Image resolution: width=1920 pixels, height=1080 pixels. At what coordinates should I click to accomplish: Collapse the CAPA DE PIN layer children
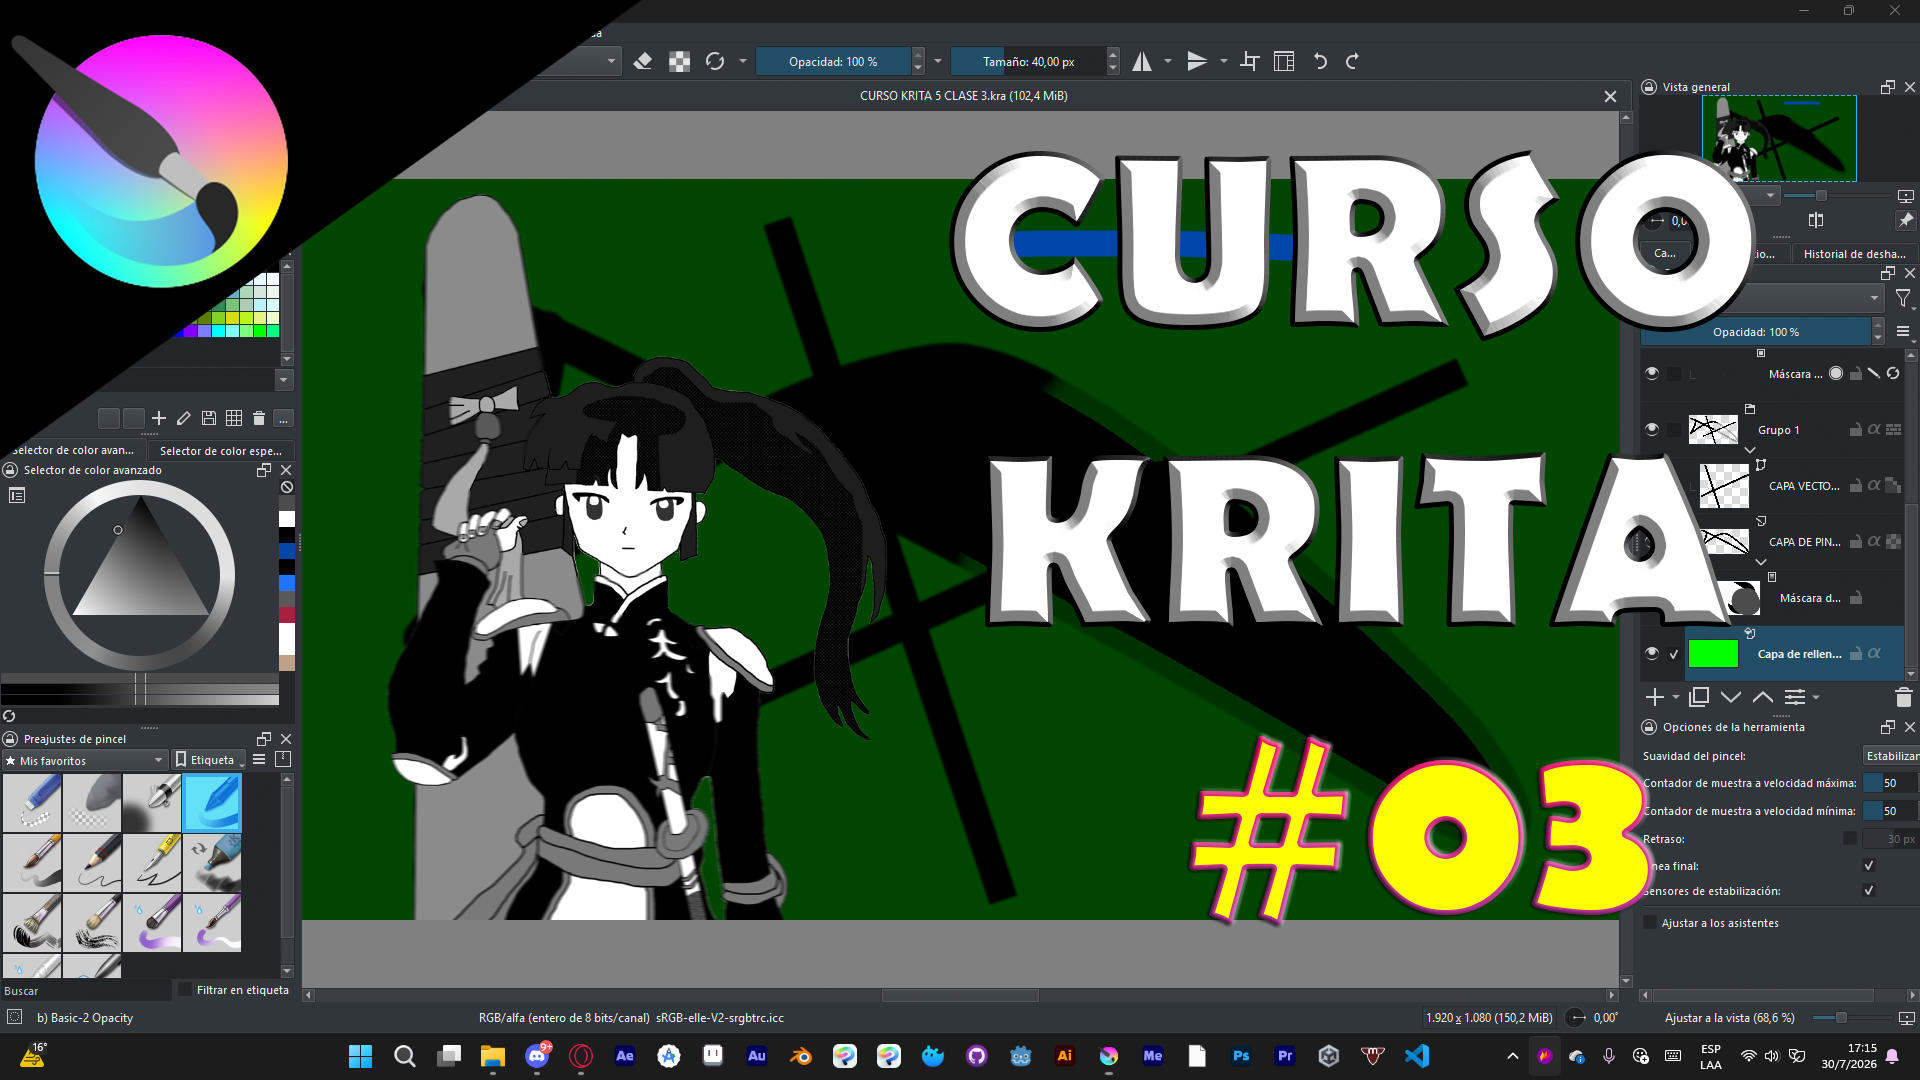point(1761,563)
